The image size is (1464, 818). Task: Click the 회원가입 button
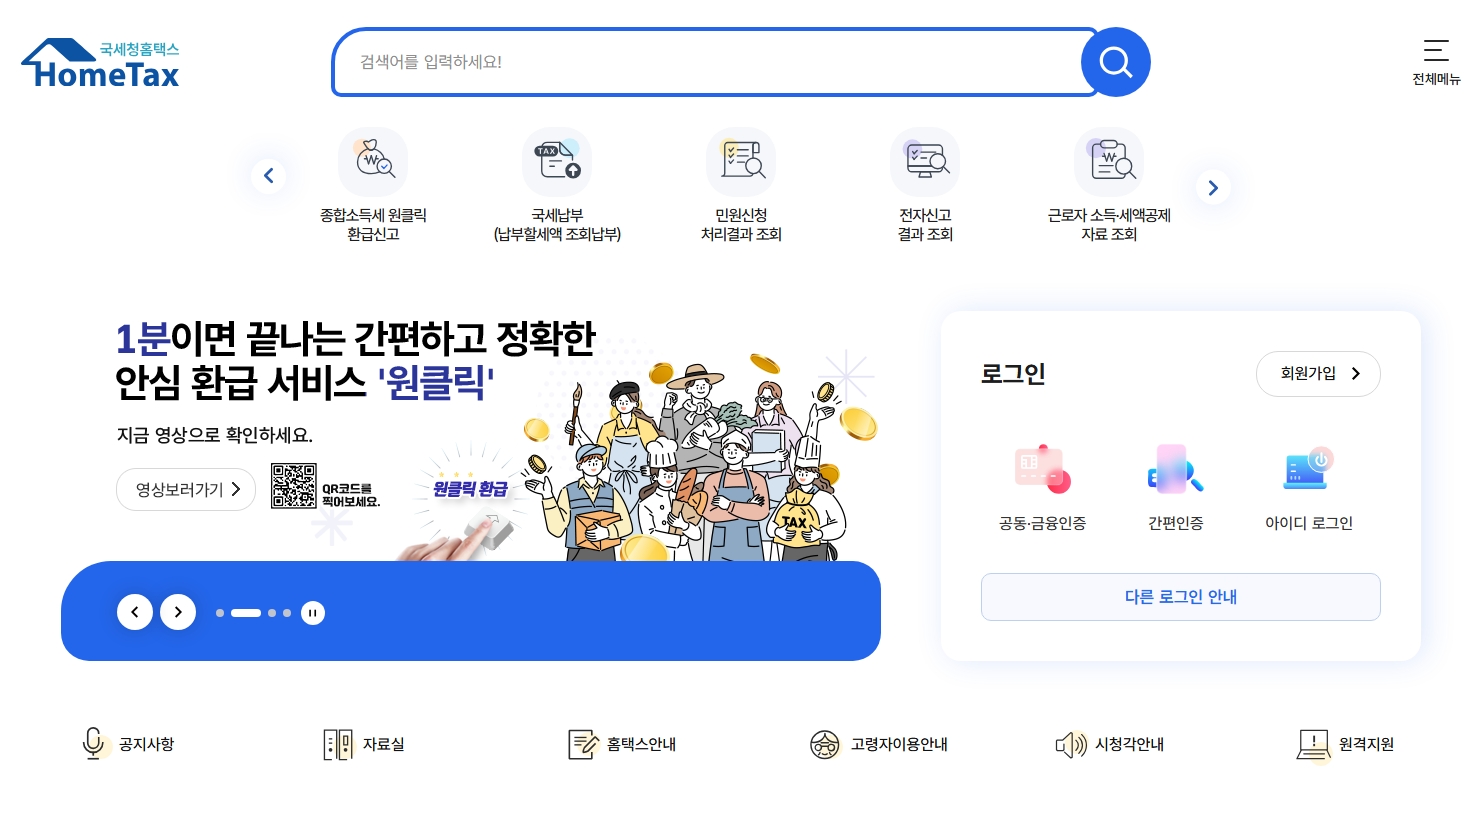1318,374
